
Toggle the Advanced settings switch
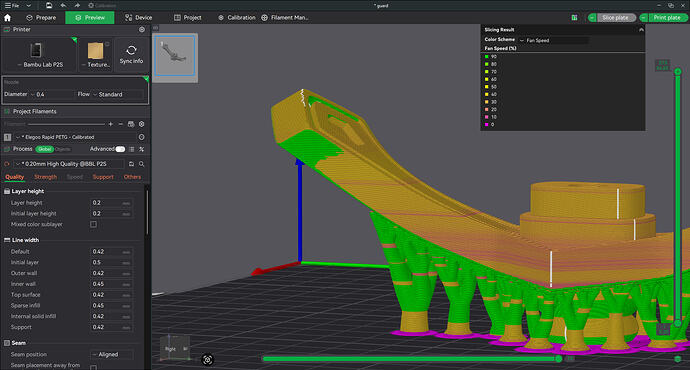click(x=120, y=149)
